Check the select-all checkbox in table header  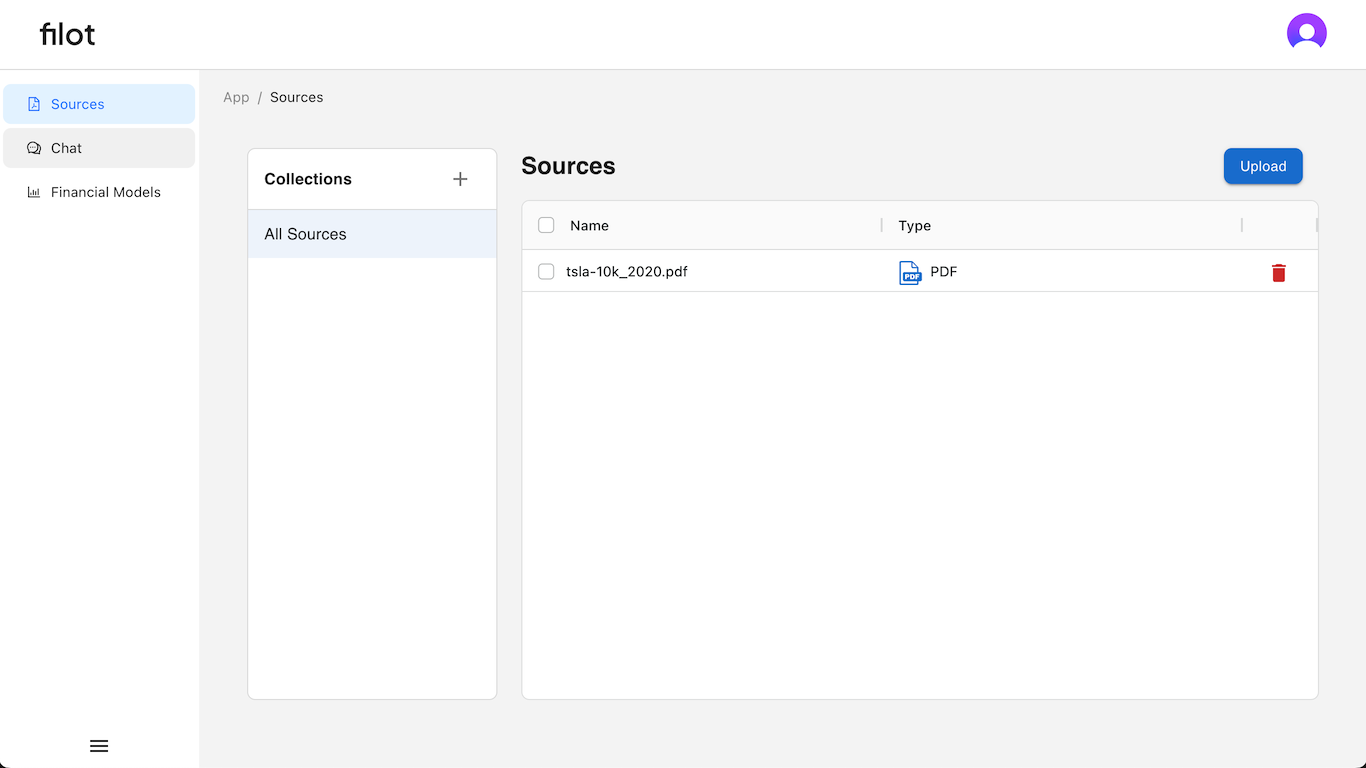546,225
